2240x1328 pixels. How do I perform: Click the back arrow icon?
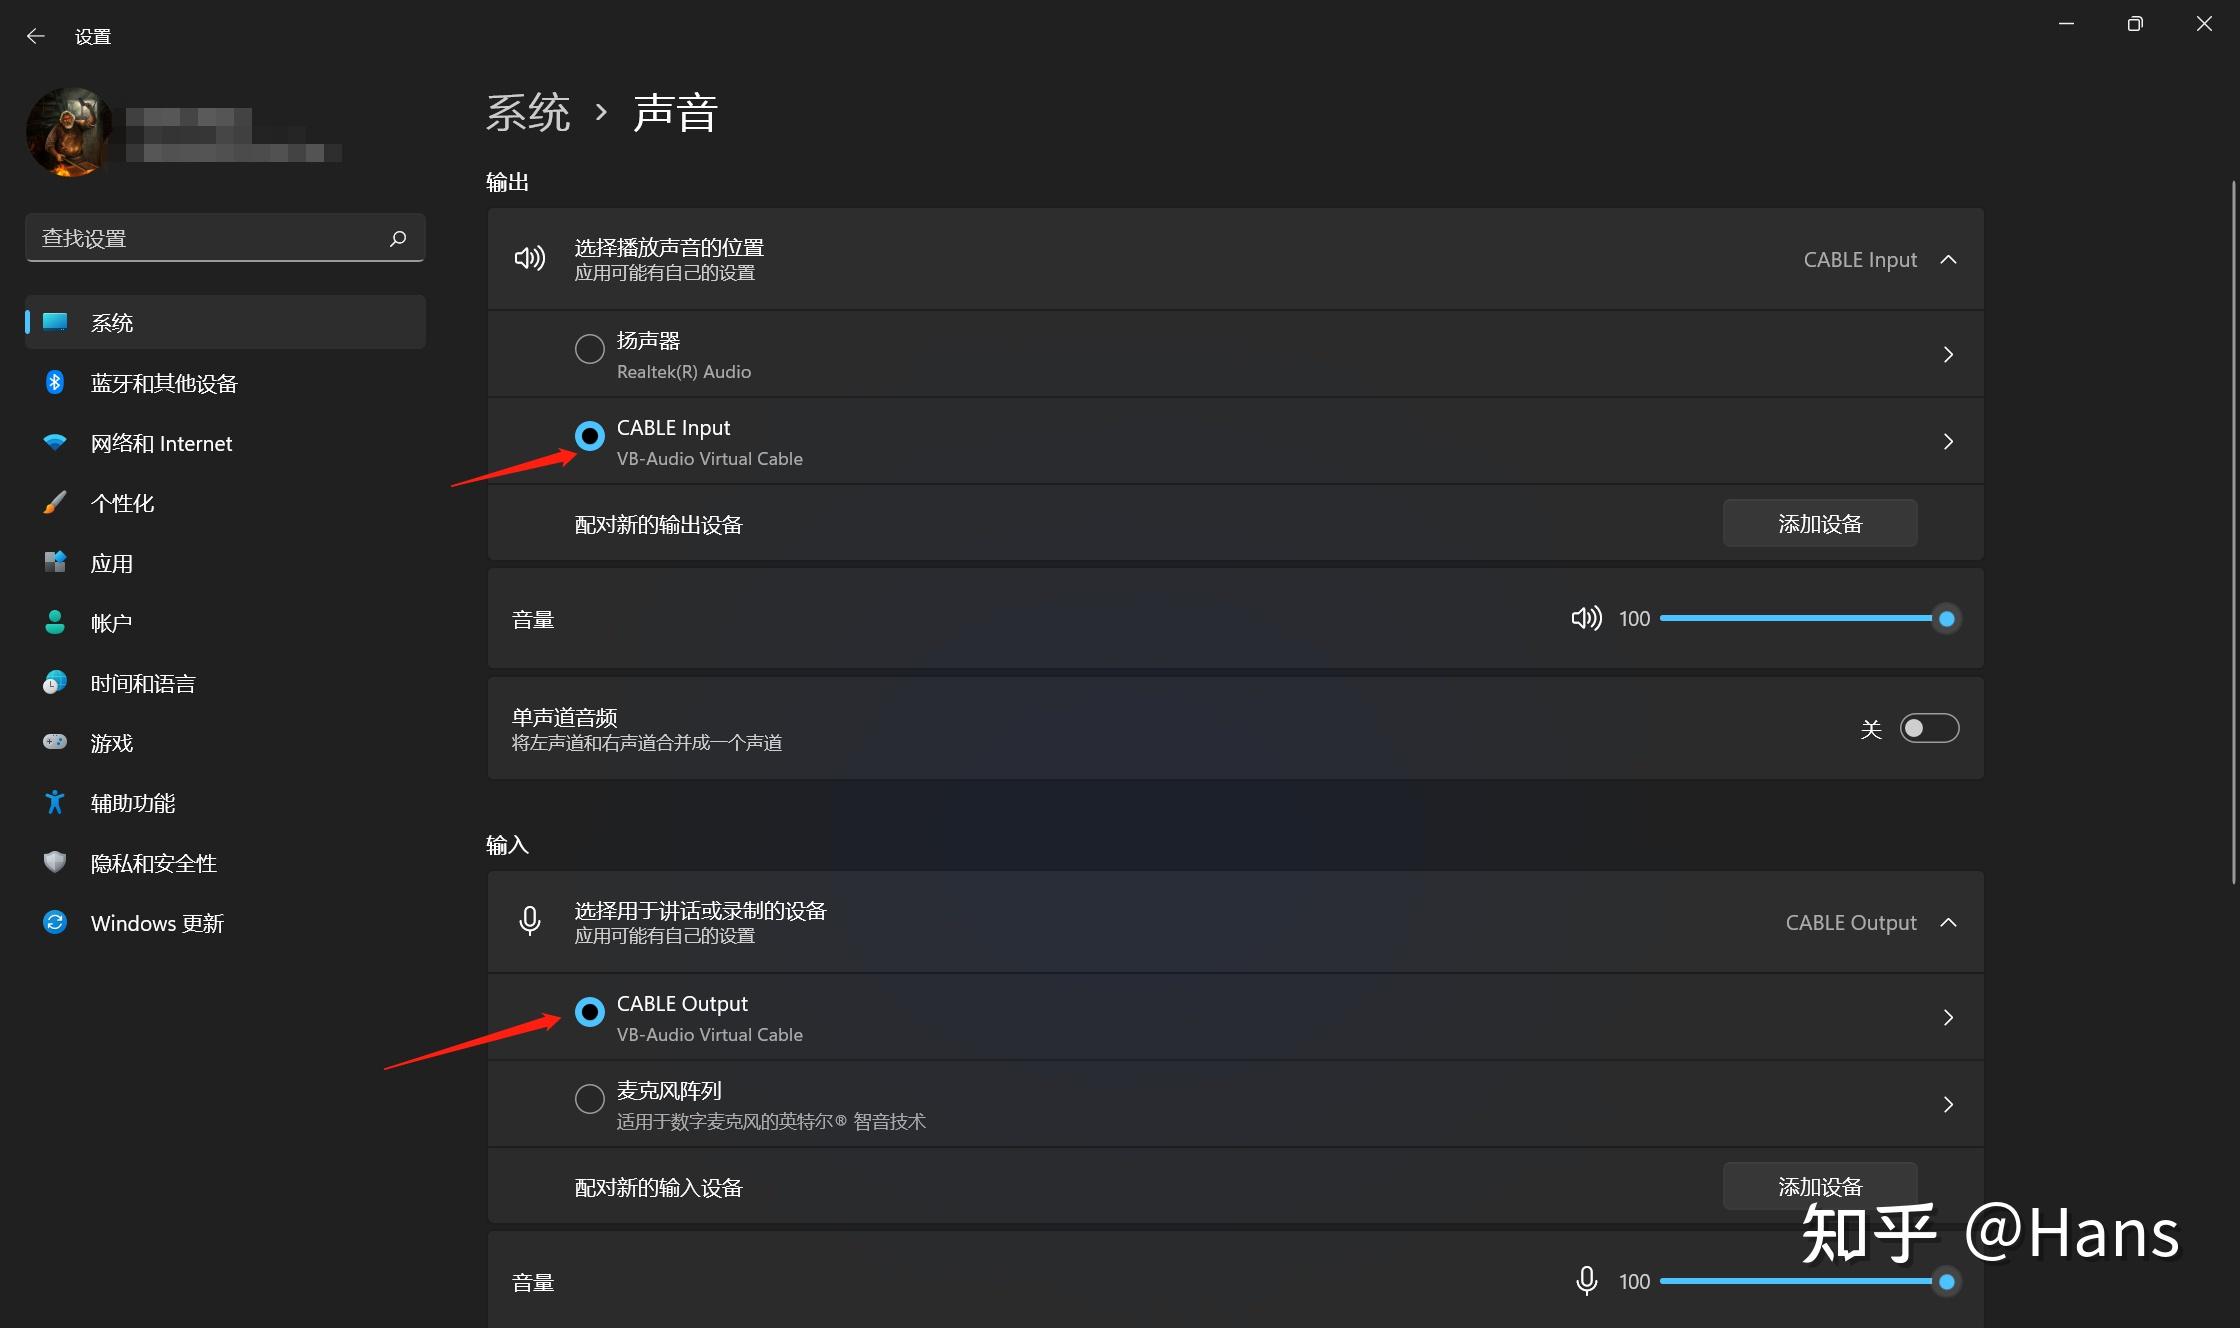[x=36, y=37]
